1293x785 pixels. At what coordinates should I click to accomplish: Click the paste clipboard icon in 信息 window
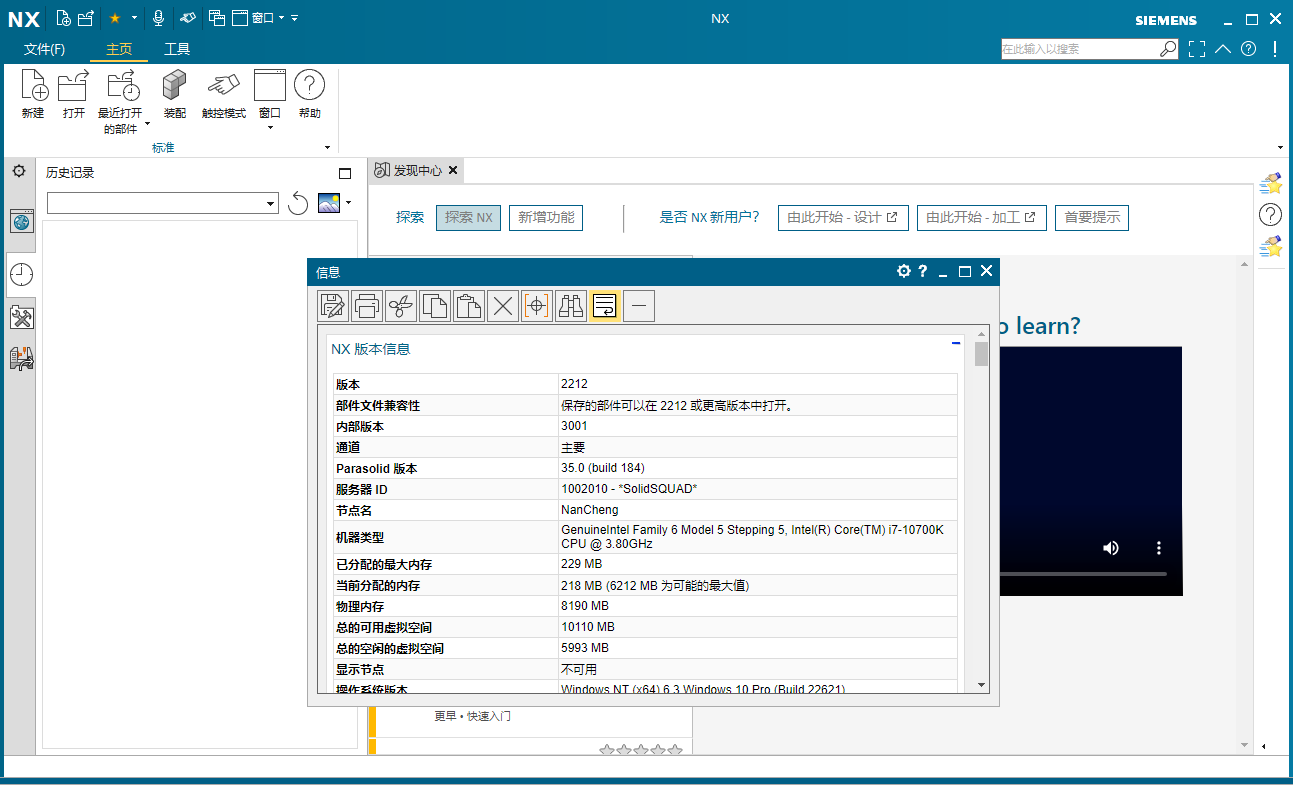(x=469, y=306)
